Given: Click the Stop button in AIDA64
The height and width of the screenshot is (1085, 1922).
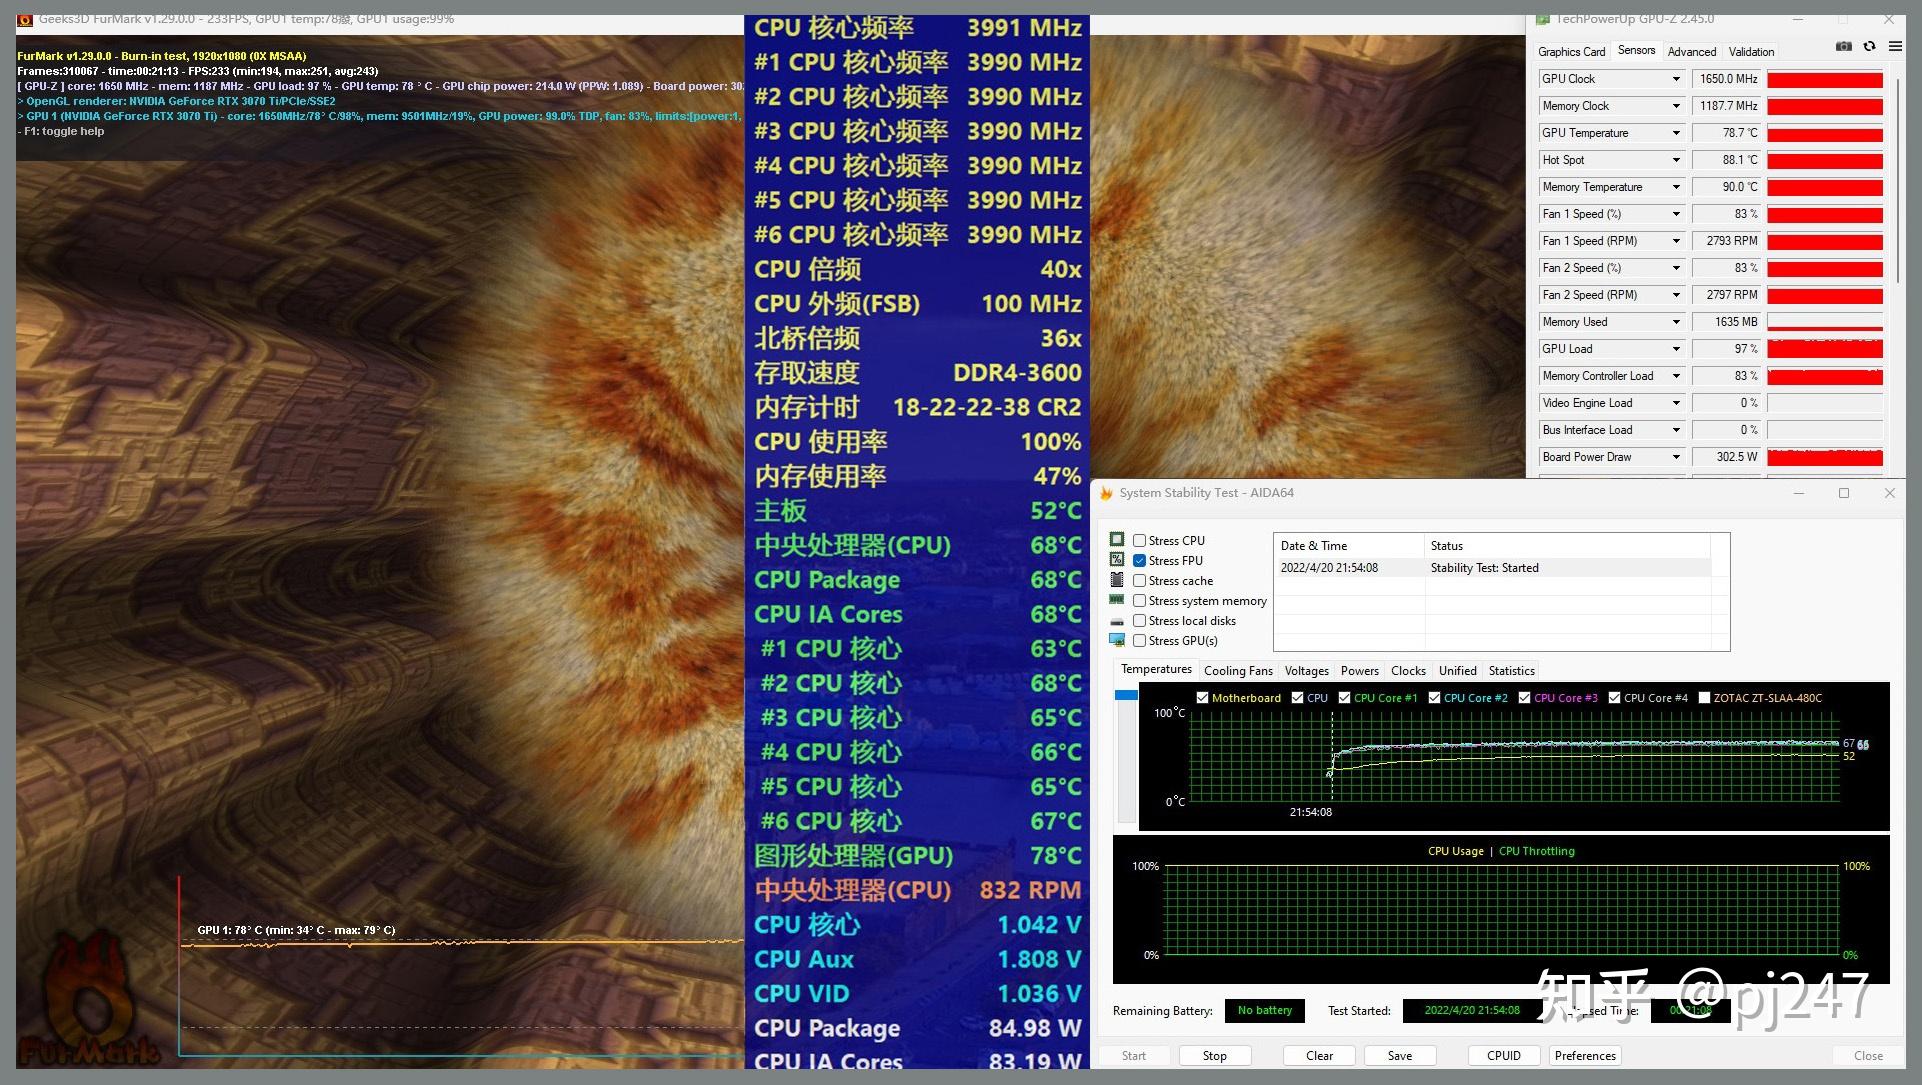Looking at the screenshot, I should tap(1214, 1056).
